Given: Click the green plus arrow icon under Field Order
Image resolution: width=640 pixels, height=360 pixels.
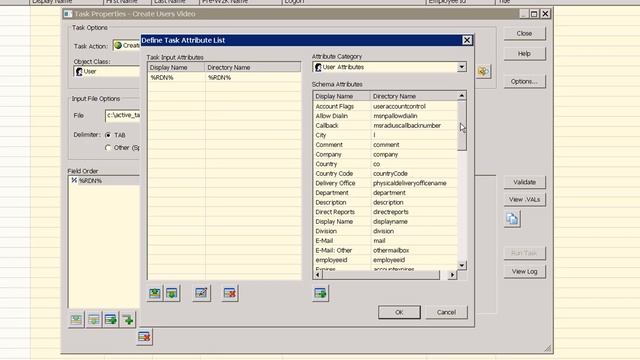Looking at the screenshot, I should coord(128,320).
